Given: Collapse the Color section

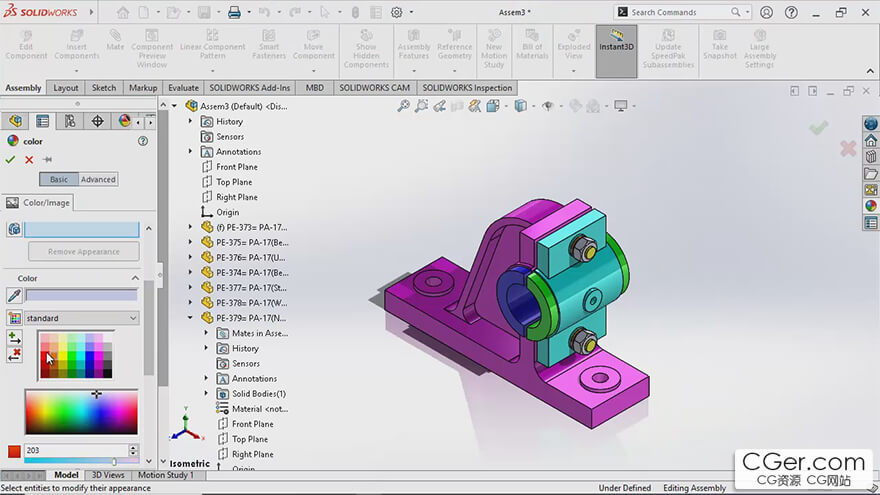Looking at the screenshot, I should pos(135,278).
